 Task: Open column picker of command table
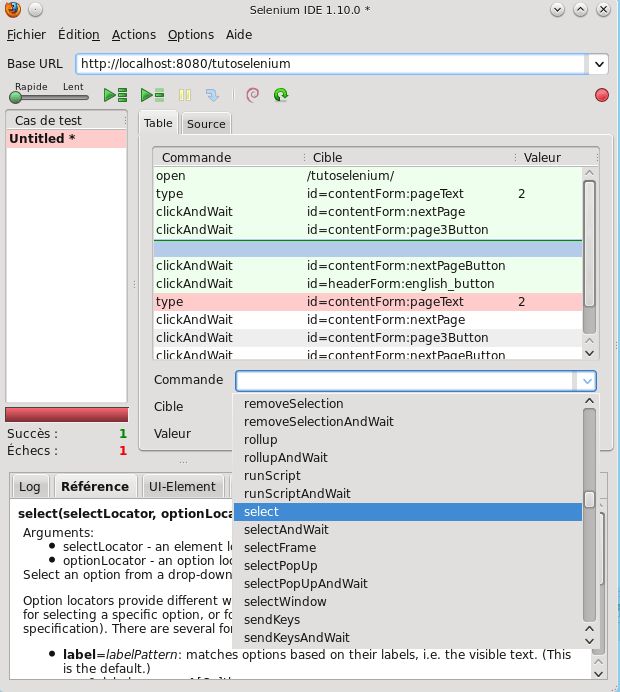[x=597, y=158]
